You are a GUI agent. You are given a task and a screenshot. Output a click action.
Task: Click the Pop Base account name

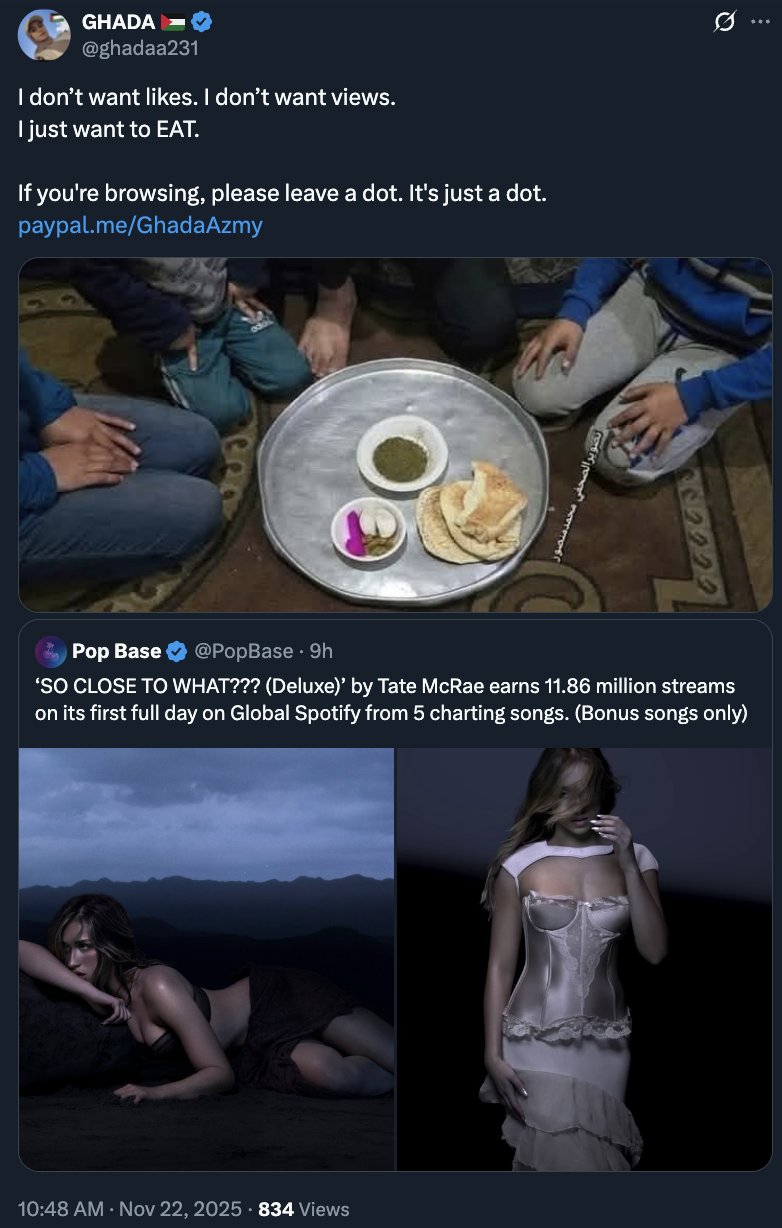click(116, 651)
